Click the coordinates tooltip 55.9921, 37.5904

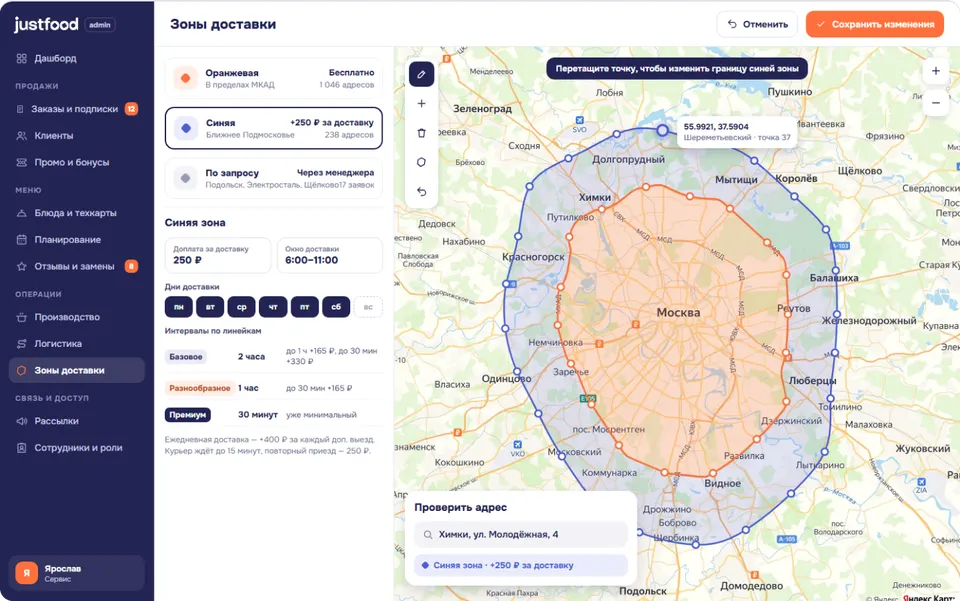click(x=737, y=132)
